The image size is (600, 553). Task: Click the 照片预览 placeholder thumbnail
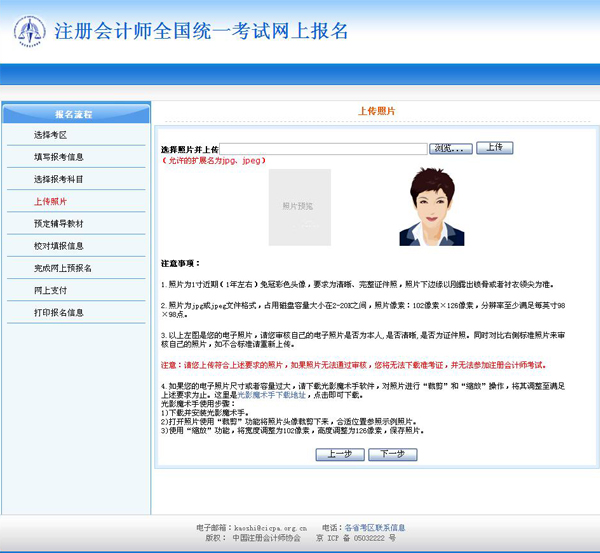click(x=300, y=207)
